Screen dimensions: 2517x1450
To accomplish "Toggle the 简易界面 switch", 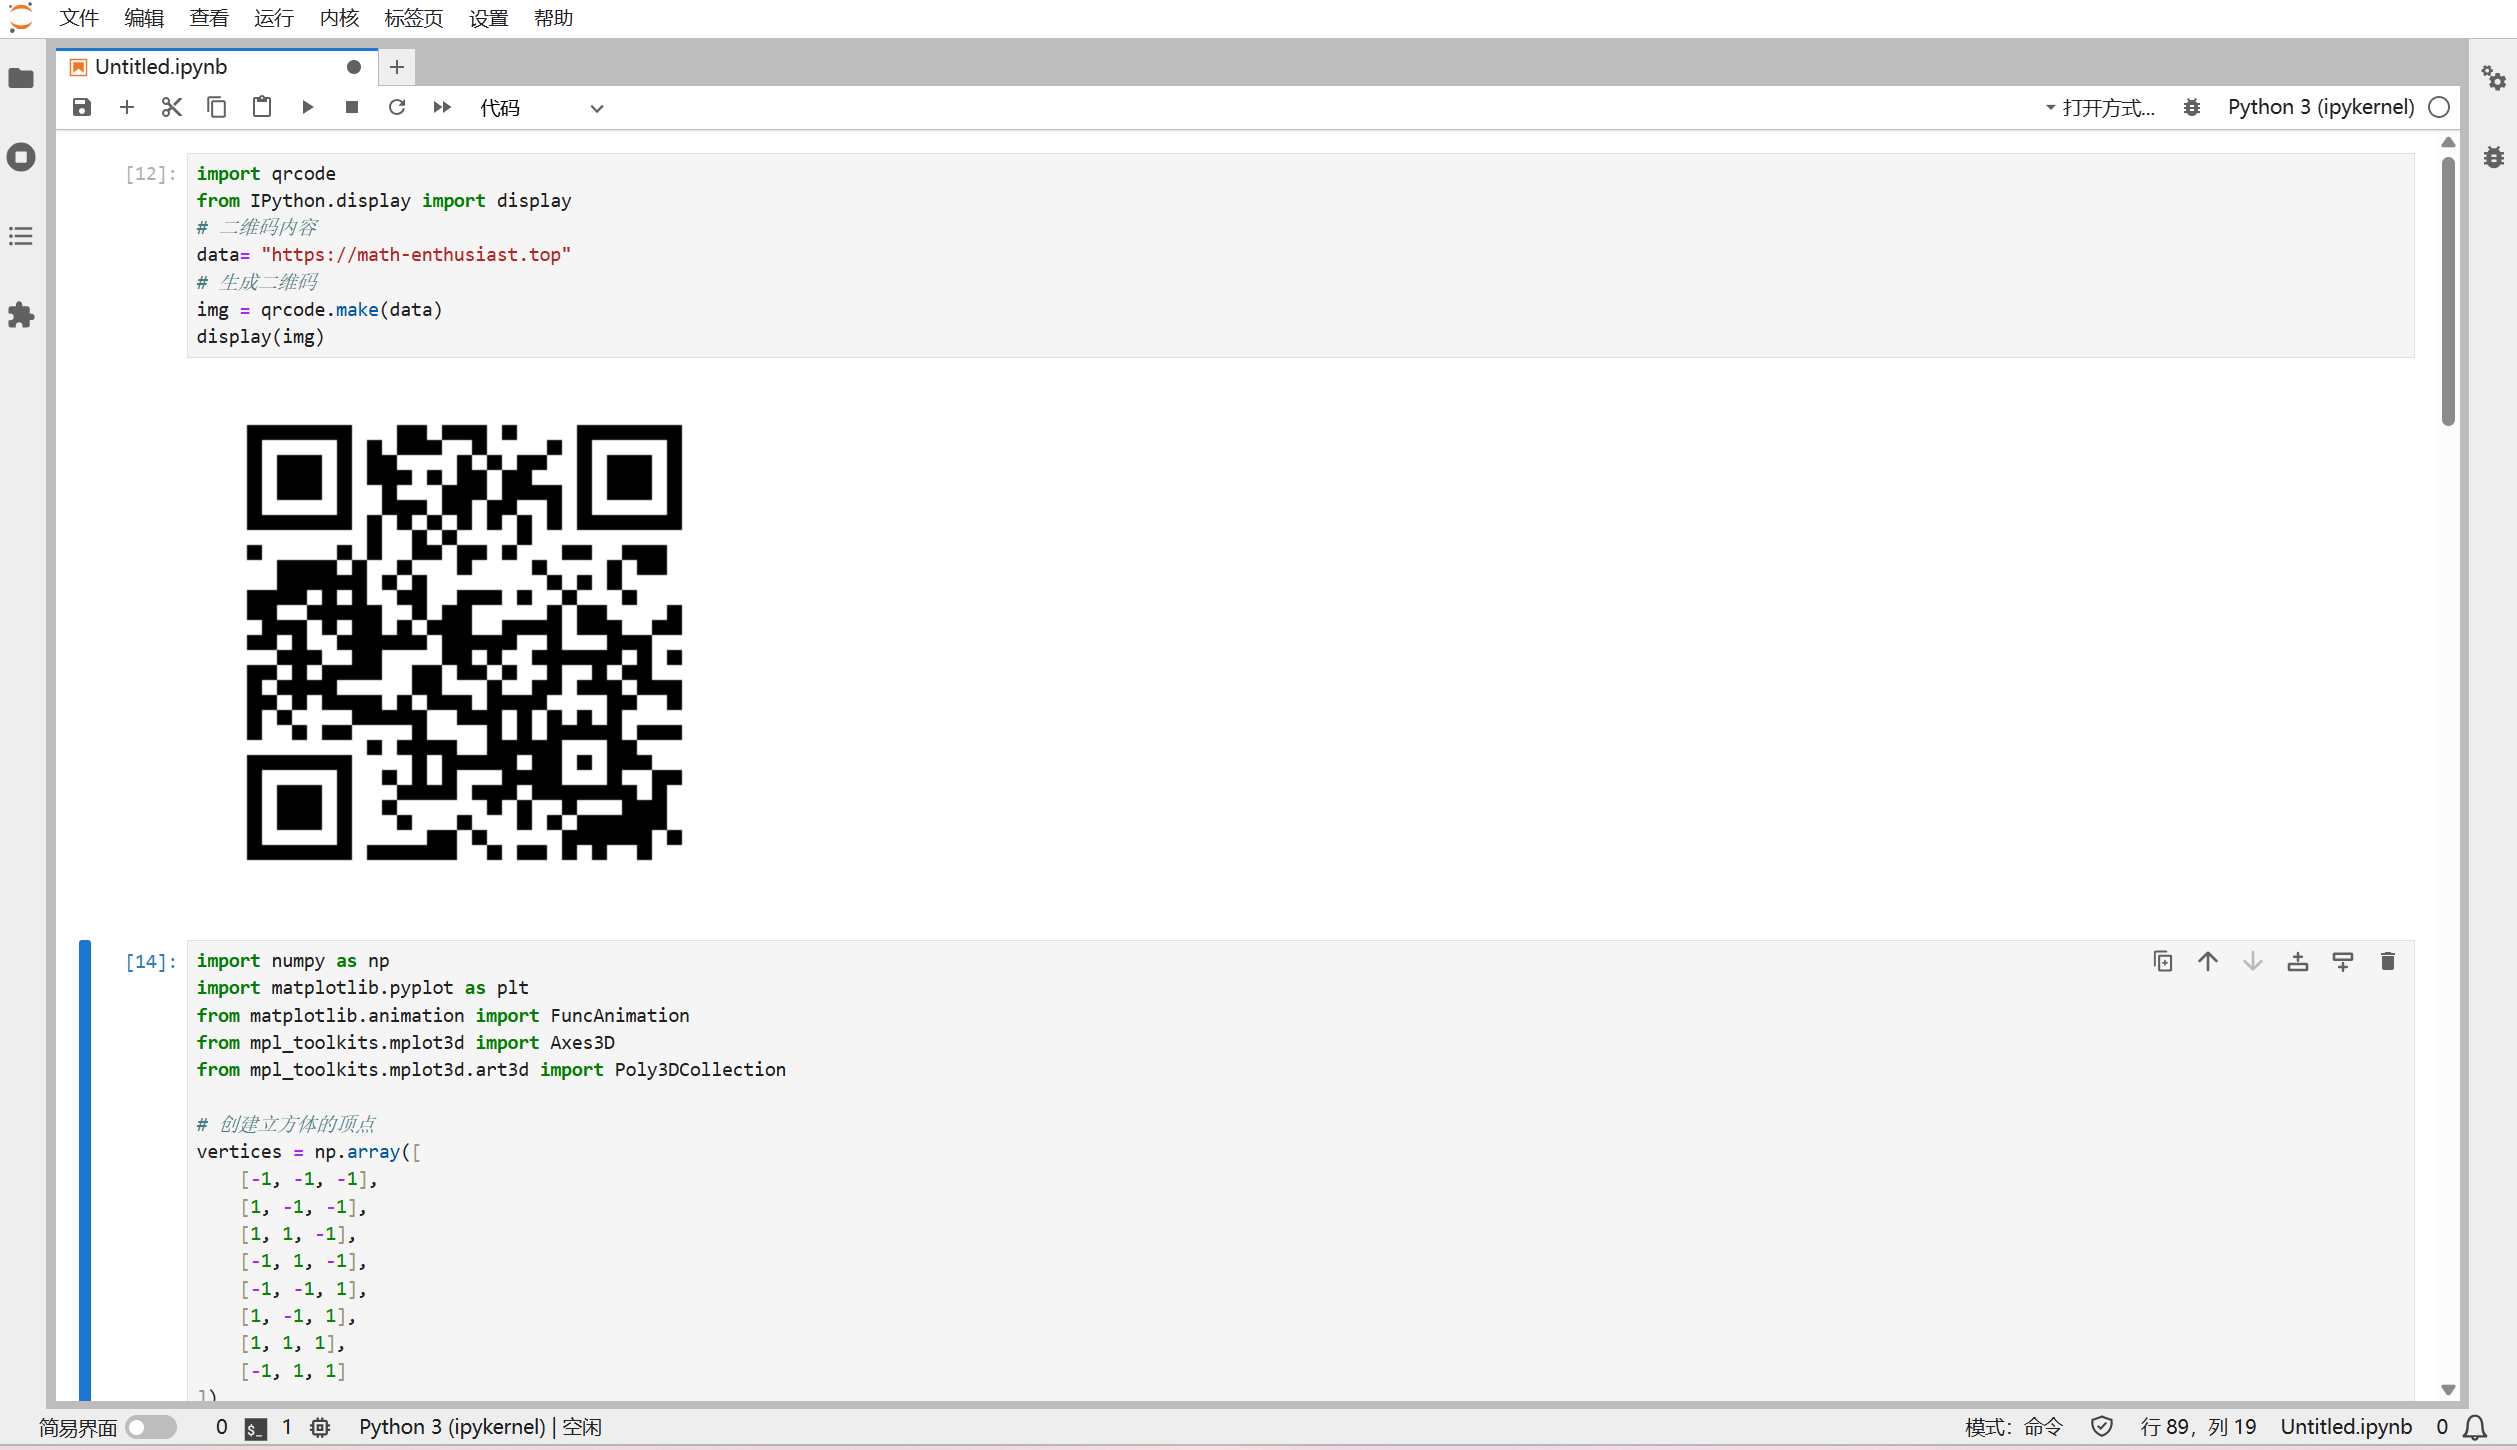I will coord(151,1427).
